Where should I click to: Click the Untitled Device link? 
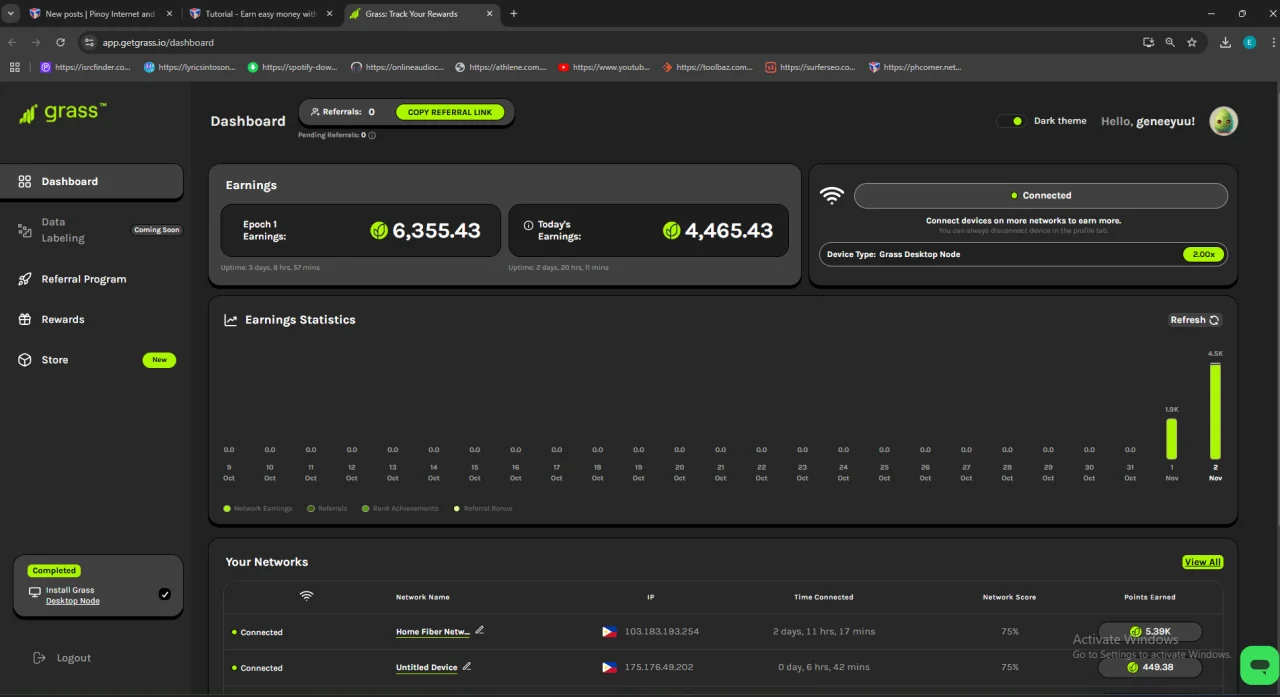(x=427, y=667)
